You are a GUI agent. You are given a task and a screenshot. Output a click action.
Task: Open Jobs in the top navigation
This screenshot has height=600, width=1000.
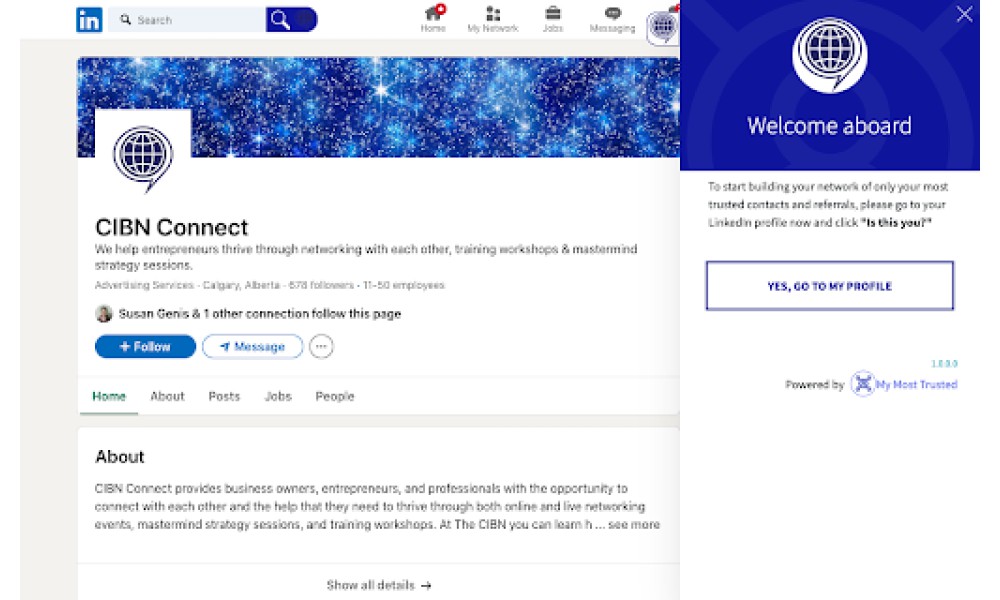click(x=553, y=19)
